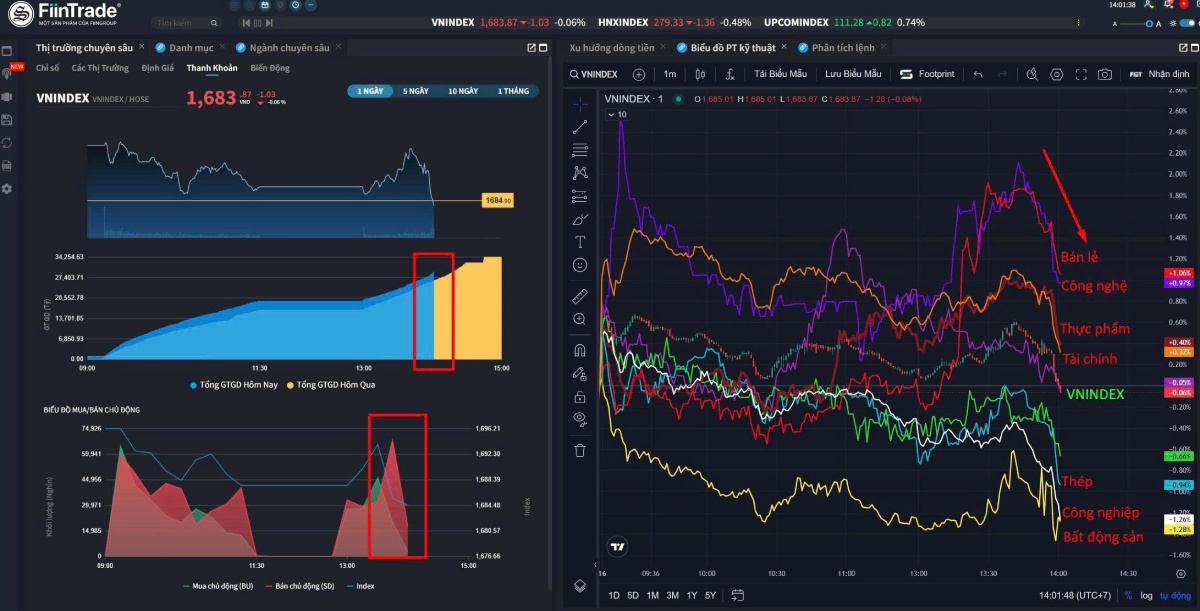Expand the 1m interval dropdown
The width and height of the screenshot is (1200, 611).
[670, 74]
